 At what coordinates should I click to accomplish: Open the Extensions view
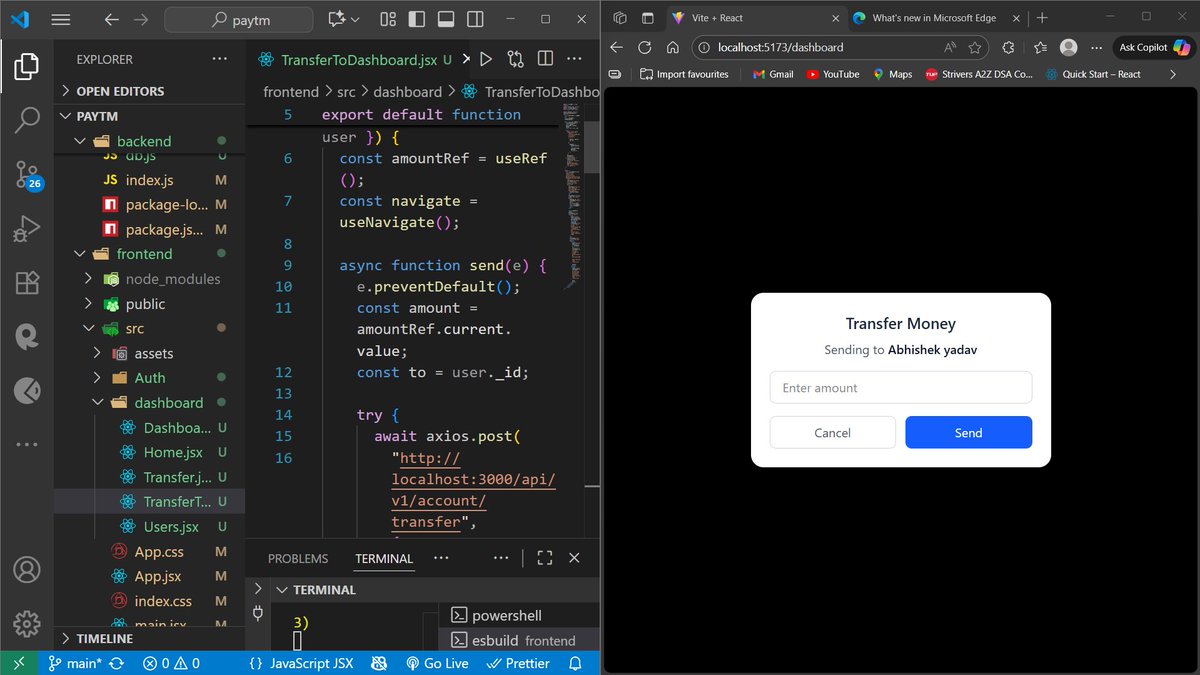coord(26,283)
